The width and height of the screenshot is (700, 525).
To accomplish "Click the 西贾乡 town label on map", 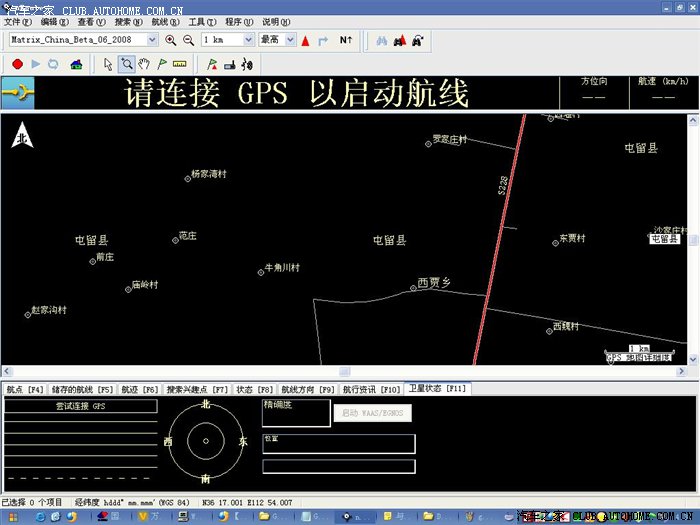I will click(434, 283).
